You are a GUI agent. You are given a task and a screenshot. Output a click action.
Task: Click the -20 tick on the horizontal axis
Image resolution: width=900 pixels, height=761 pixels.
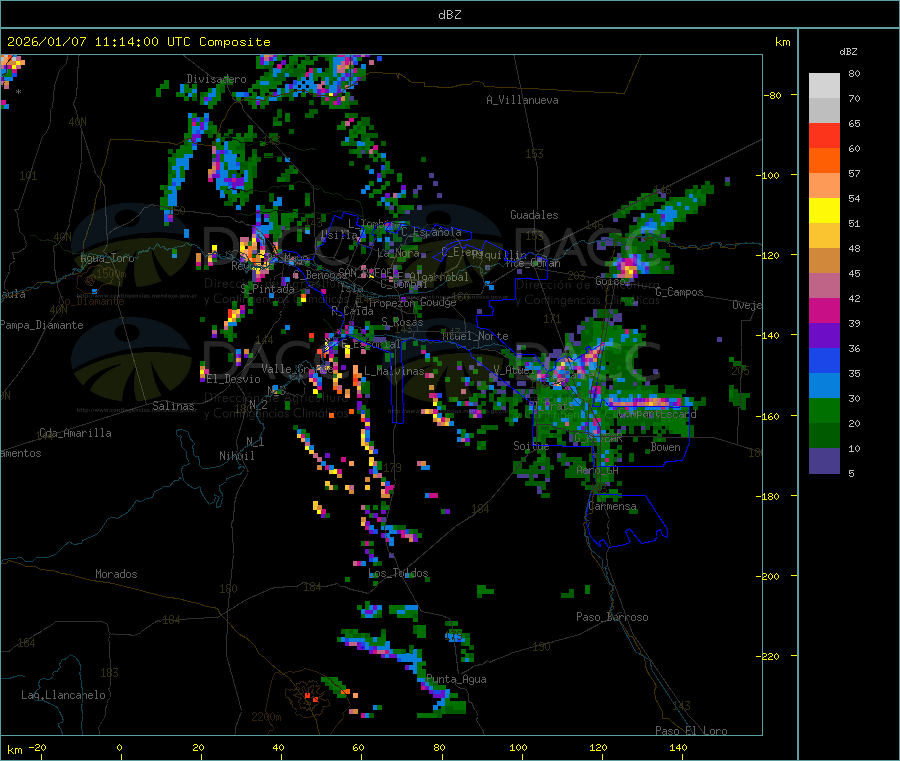tap(37, 747)
